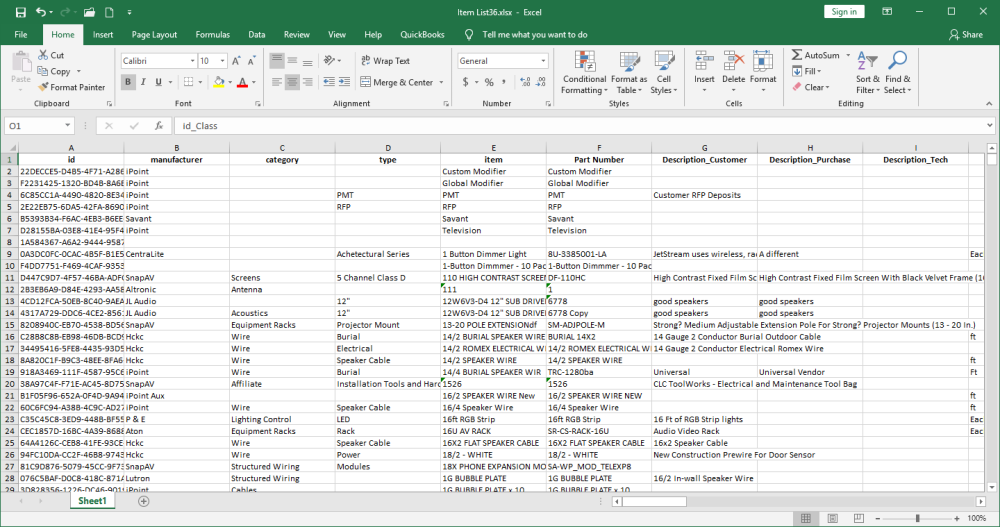Toggle Bold formatting
The width and height of the screenshot is (1000, 527).
pos(128,82)
